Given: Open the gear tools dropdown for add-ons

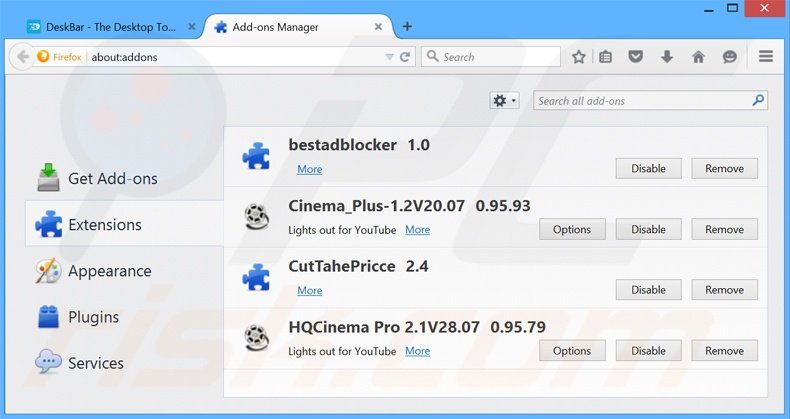Looking at the screenshot, I should pos(504,101).
